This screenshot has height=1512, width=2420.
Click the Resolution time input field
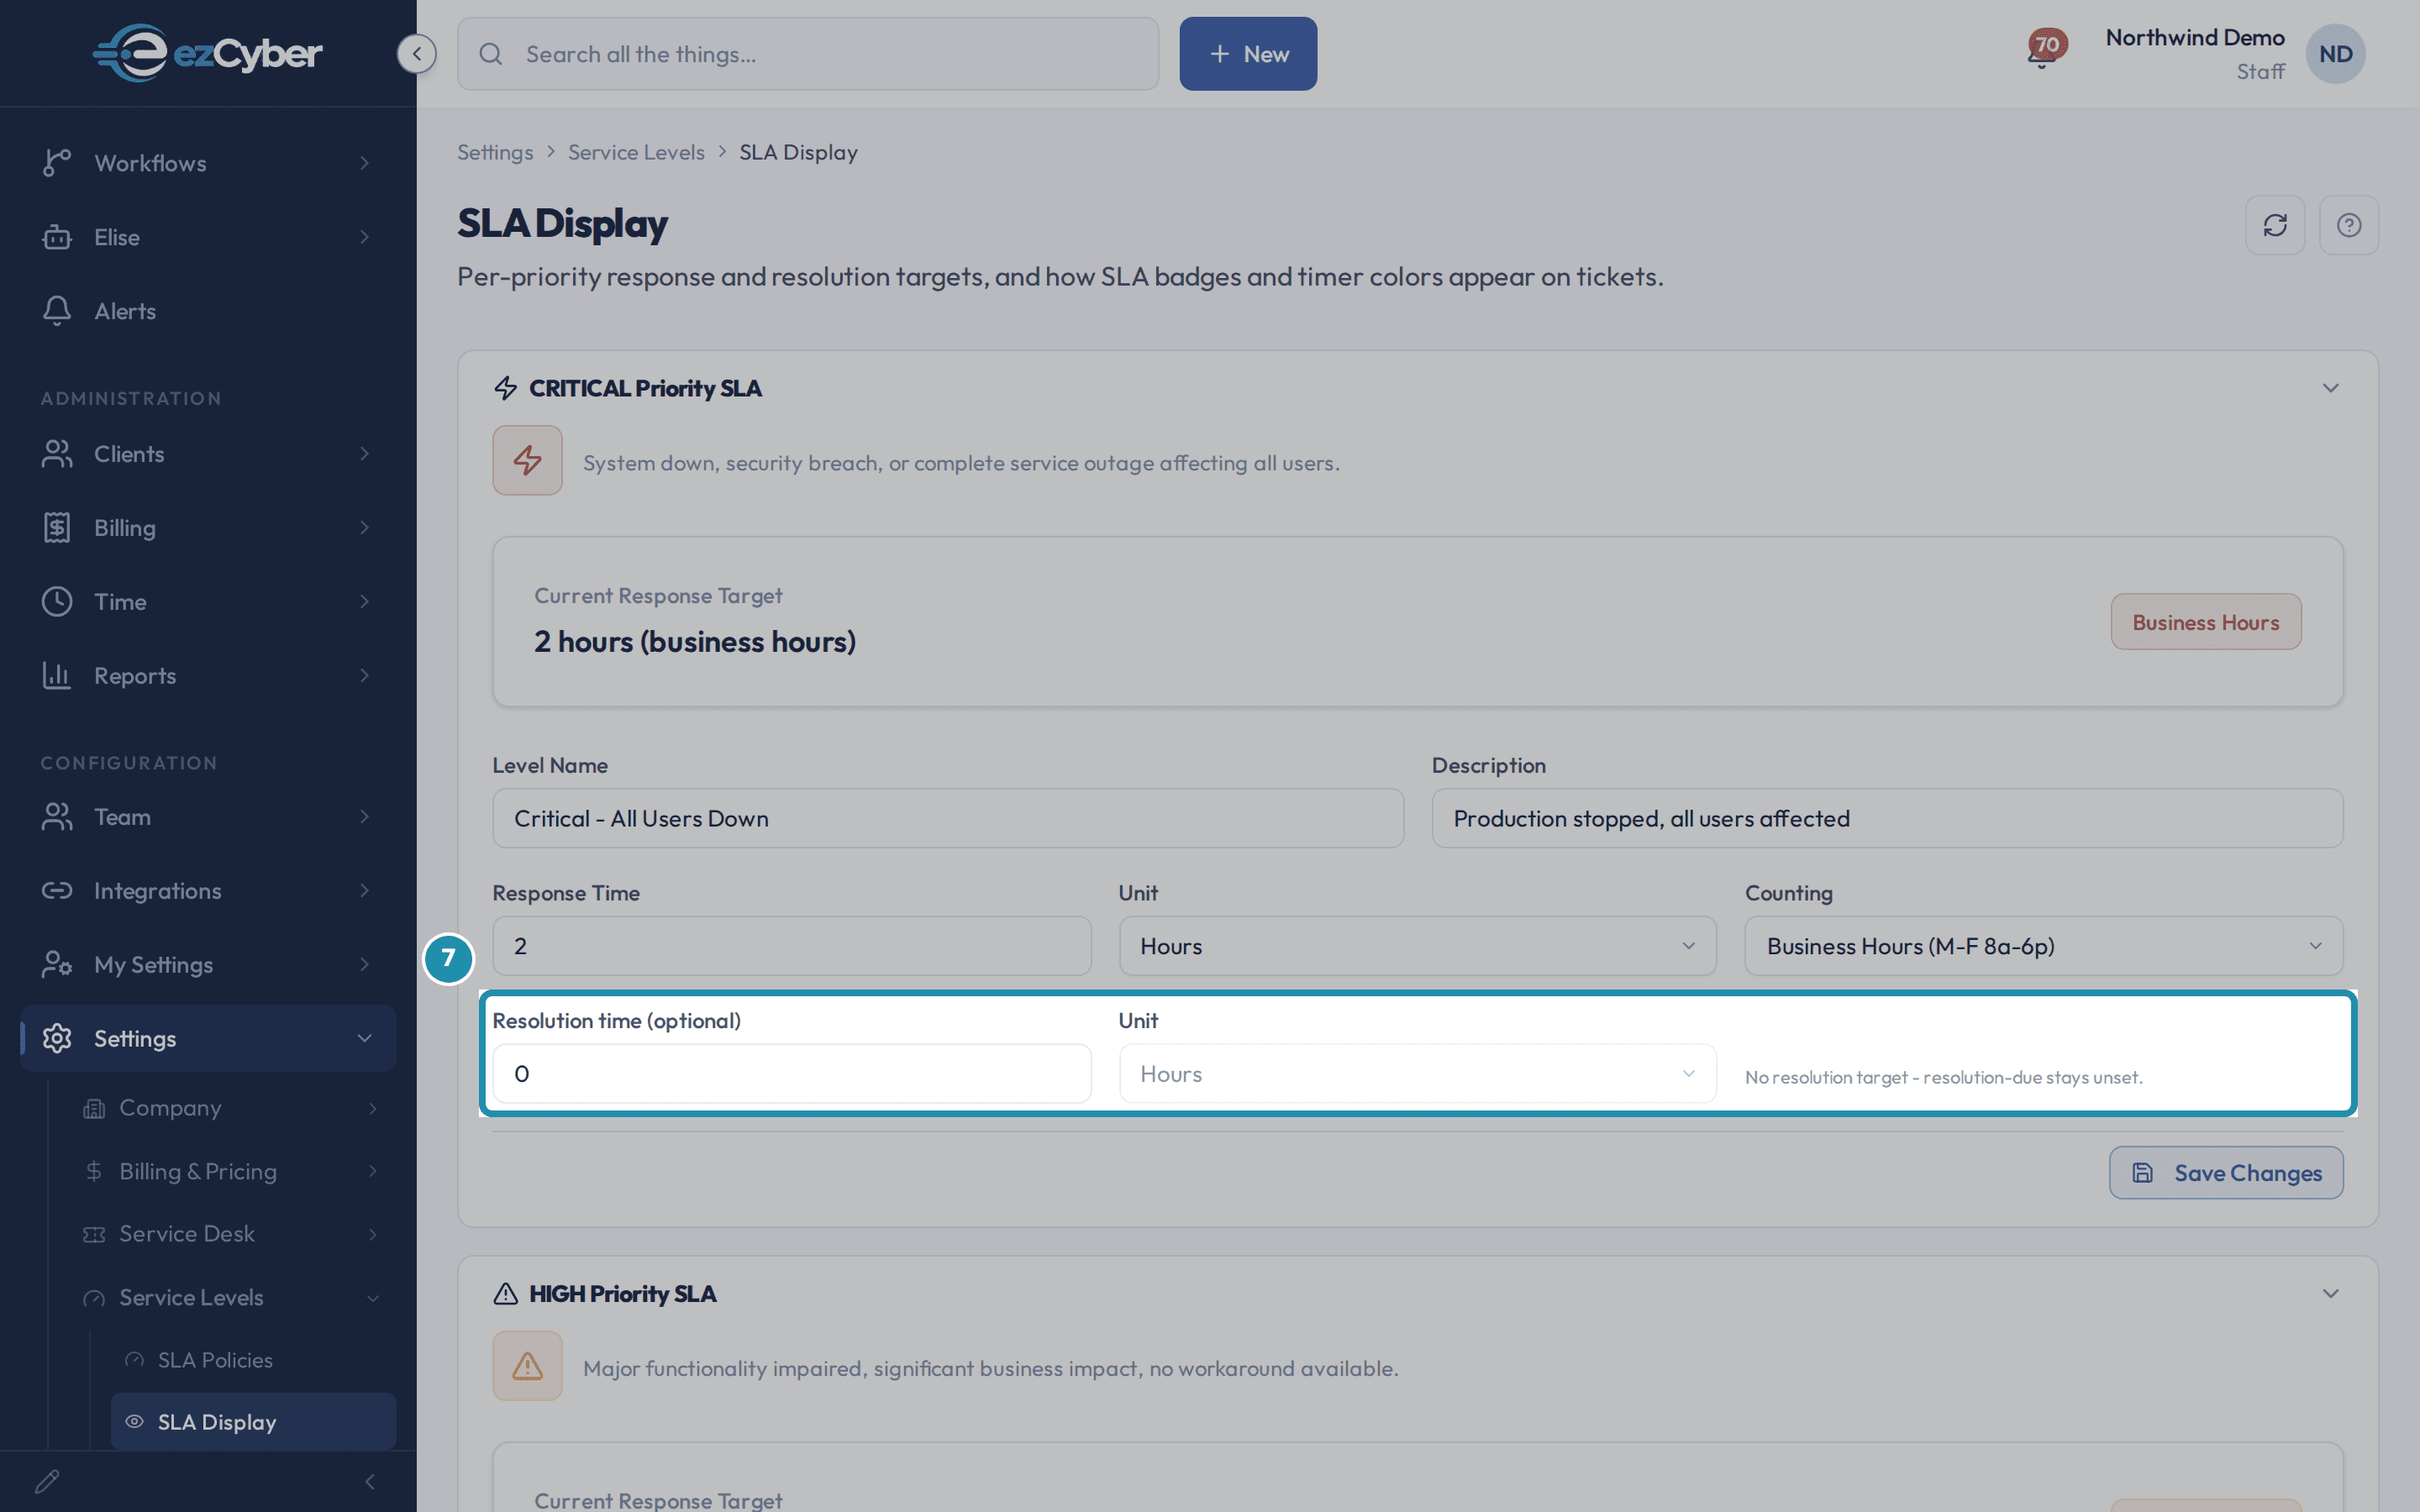coord(791,1074)
